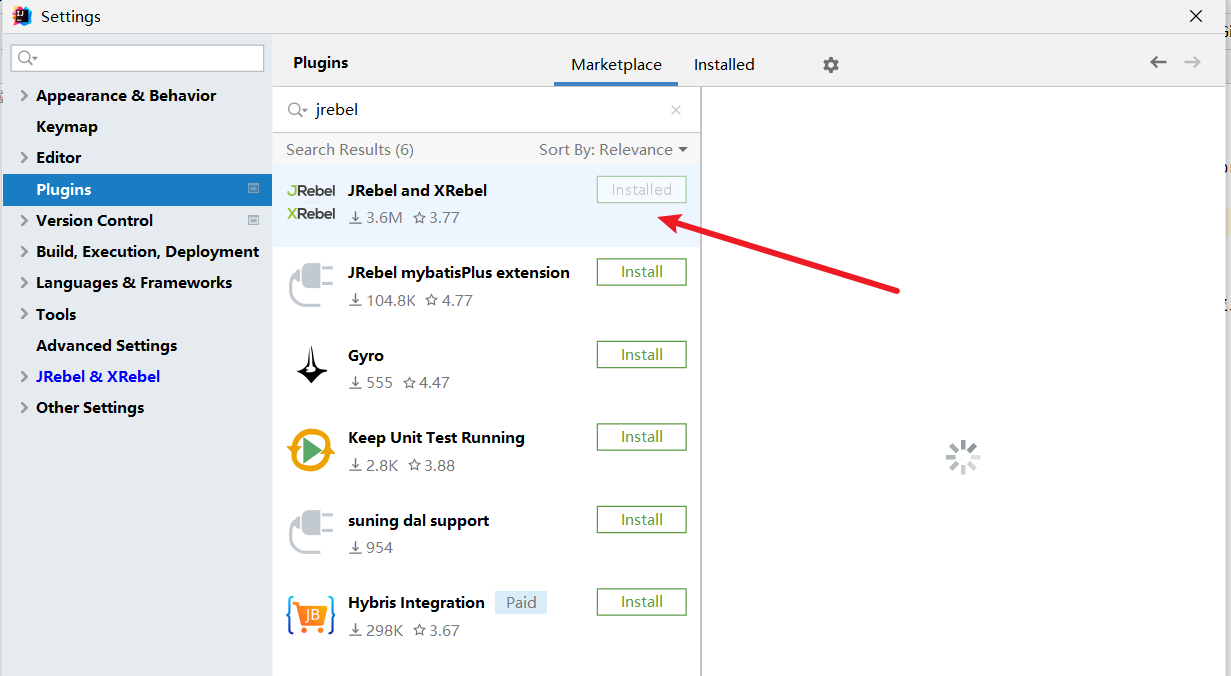The width and height of the screenshot is (1231, 676).
Task: Click the 3.88 rating value
Action: (x=431, y=466)
